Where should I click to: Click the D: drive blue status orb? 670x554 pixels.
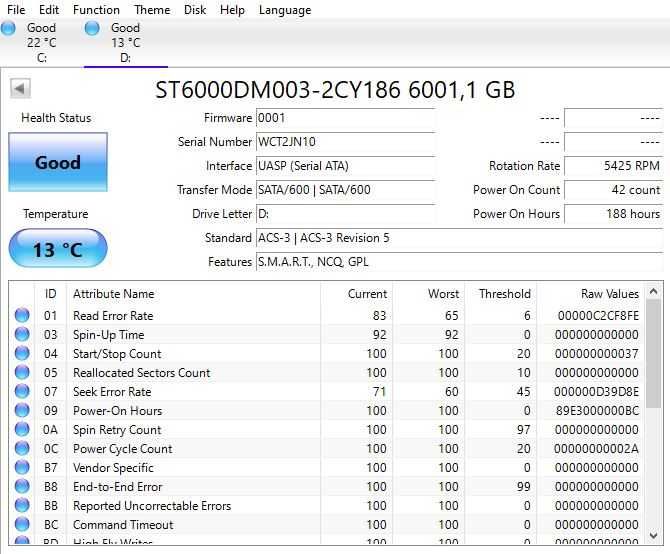92,28
